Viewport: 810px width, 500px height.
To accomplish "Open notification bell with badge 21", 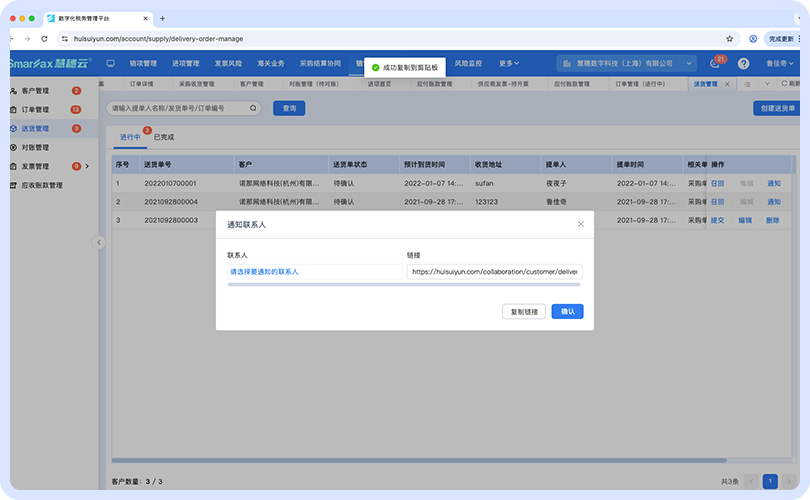I will point(715,63).
